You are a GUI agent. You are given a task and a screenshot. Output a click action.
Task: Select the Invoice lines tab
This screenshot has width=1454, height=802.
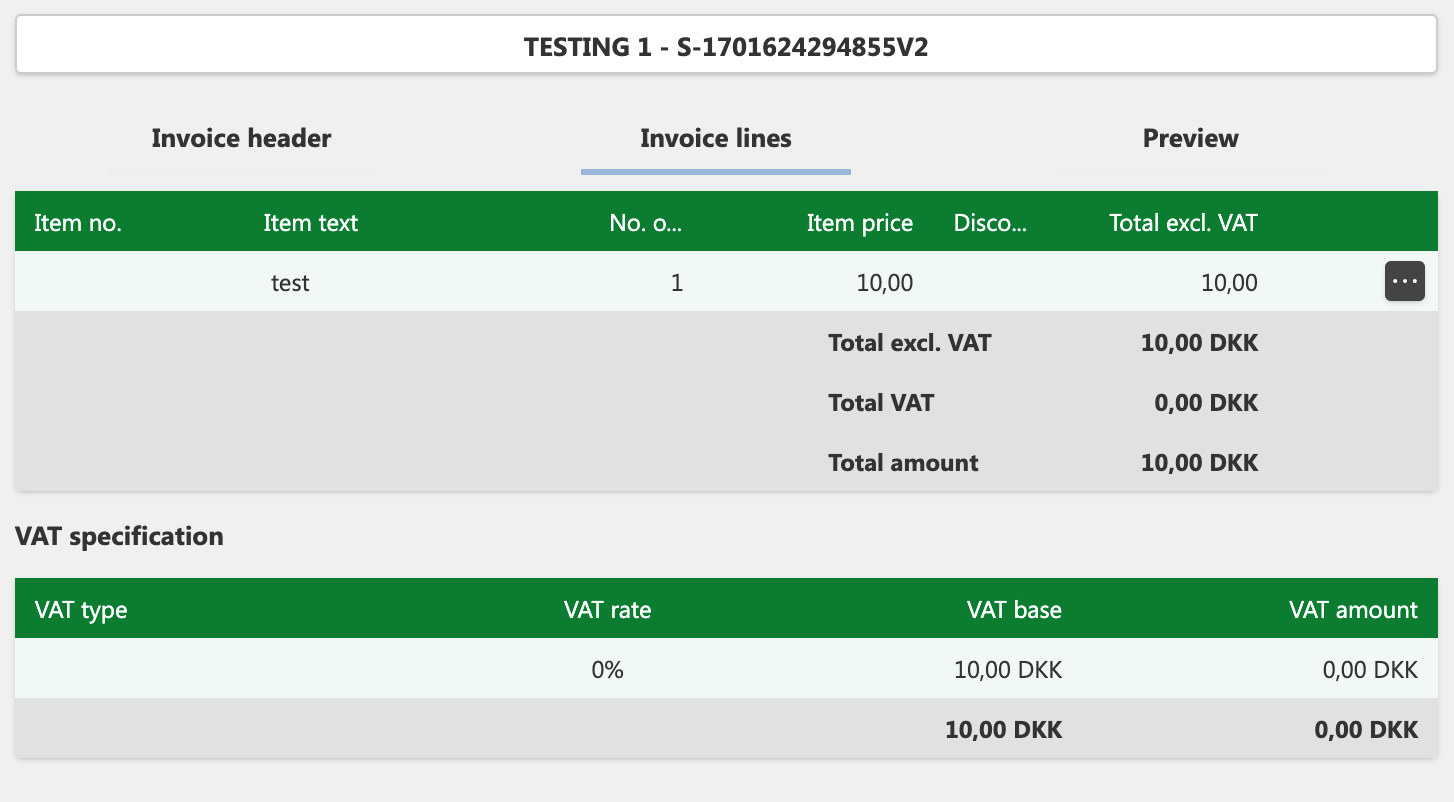tap(716, 139)
